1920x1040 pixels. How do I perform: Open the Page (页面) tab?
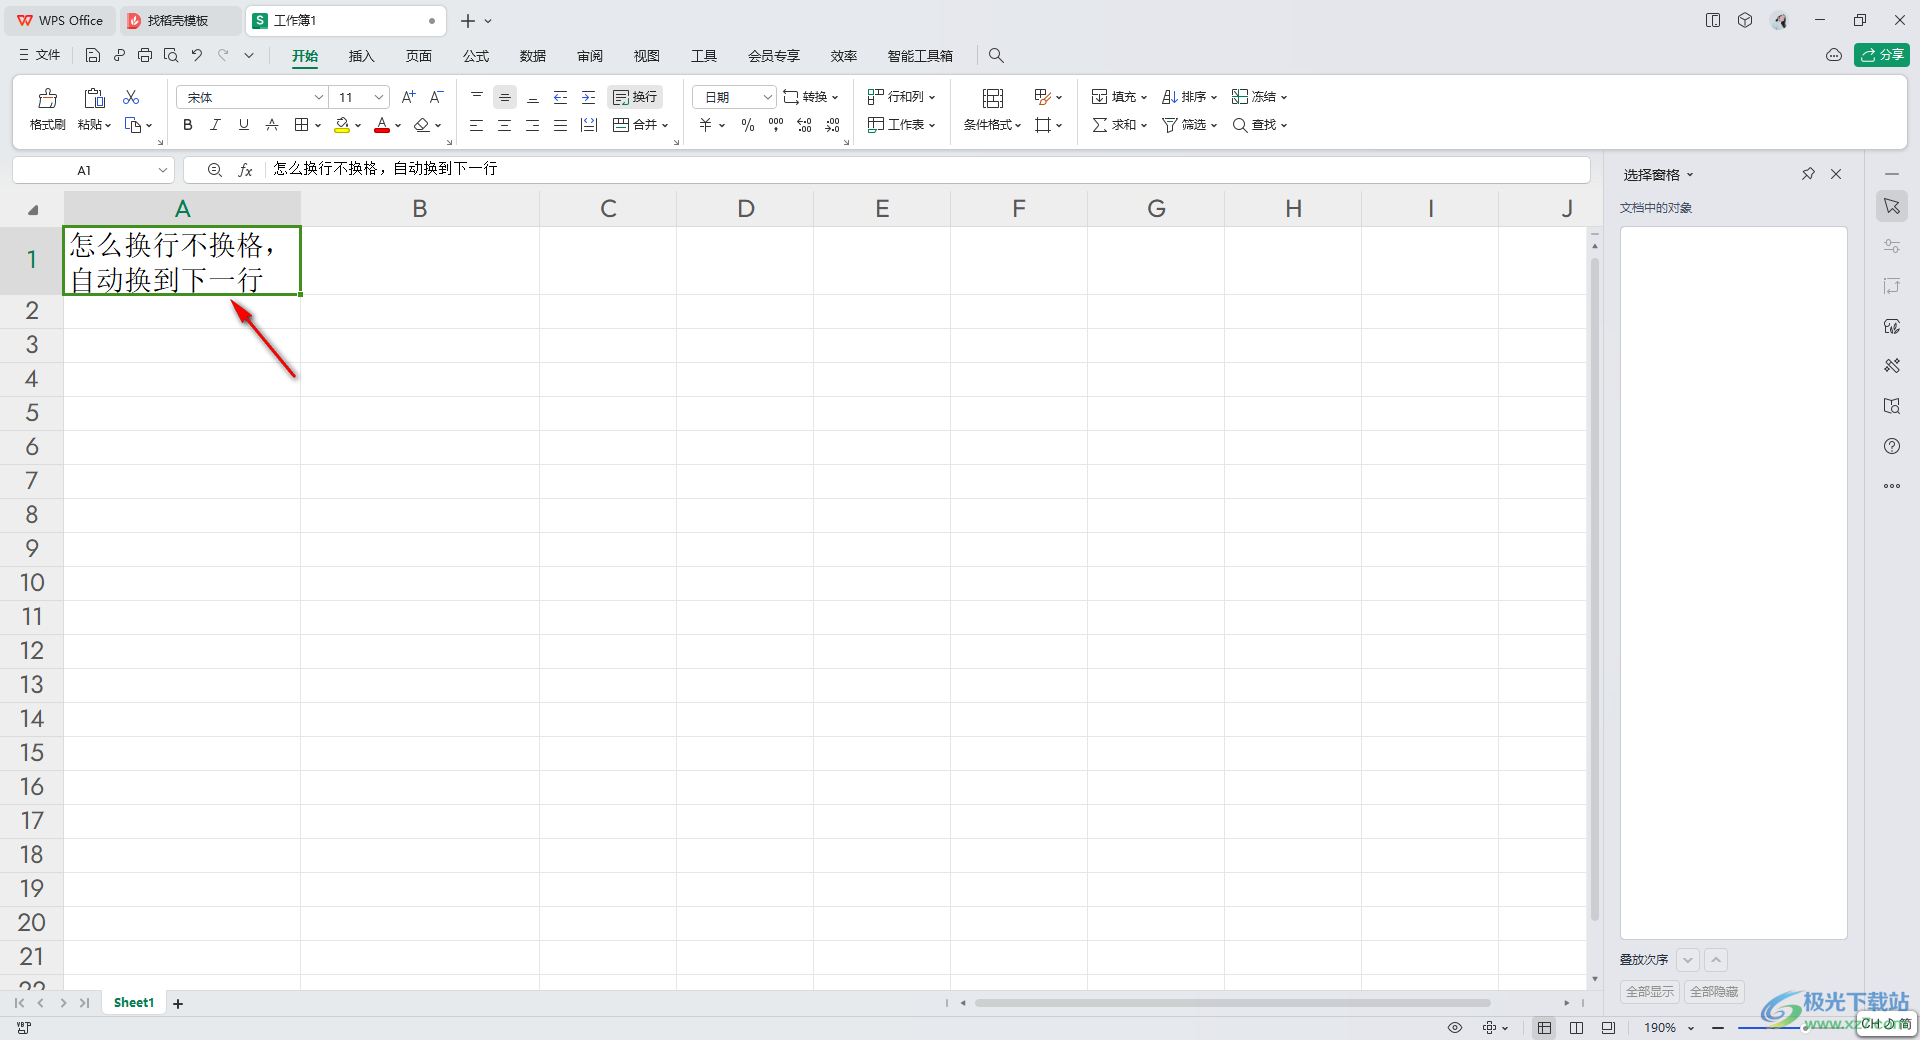click(x=418, y=56)
